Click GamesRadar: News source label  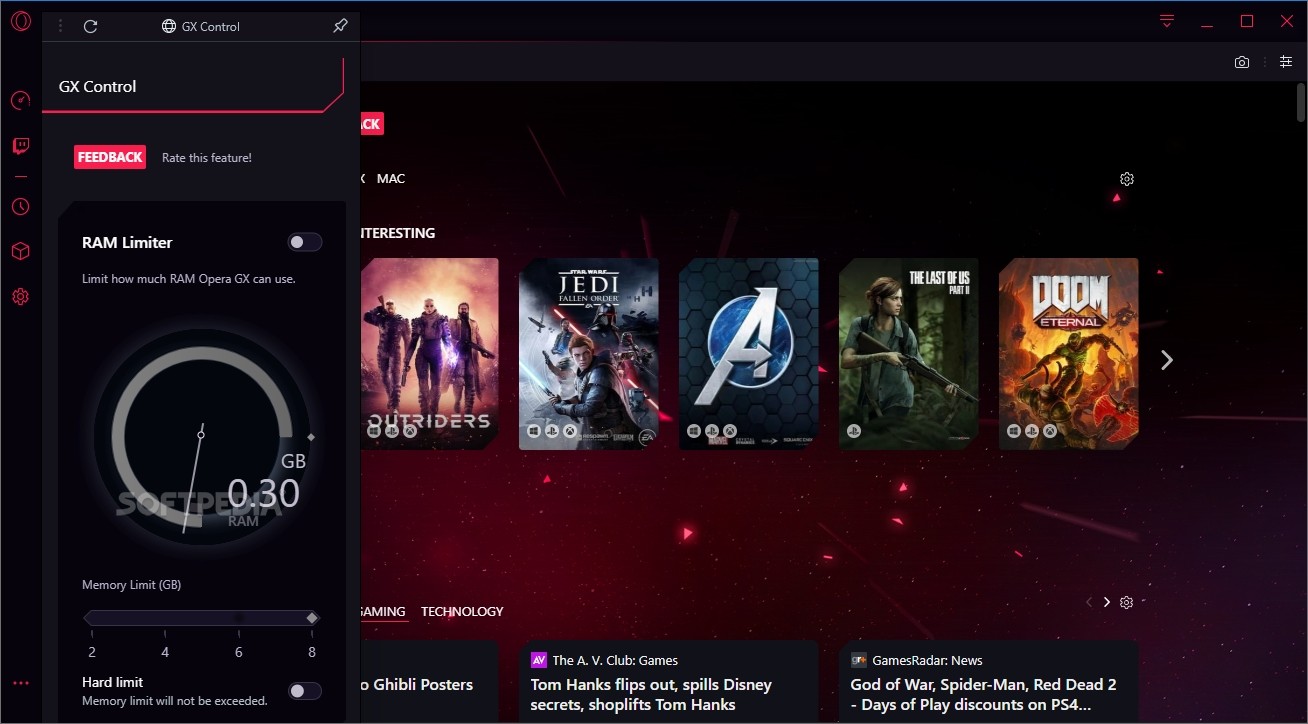point(927,660)
